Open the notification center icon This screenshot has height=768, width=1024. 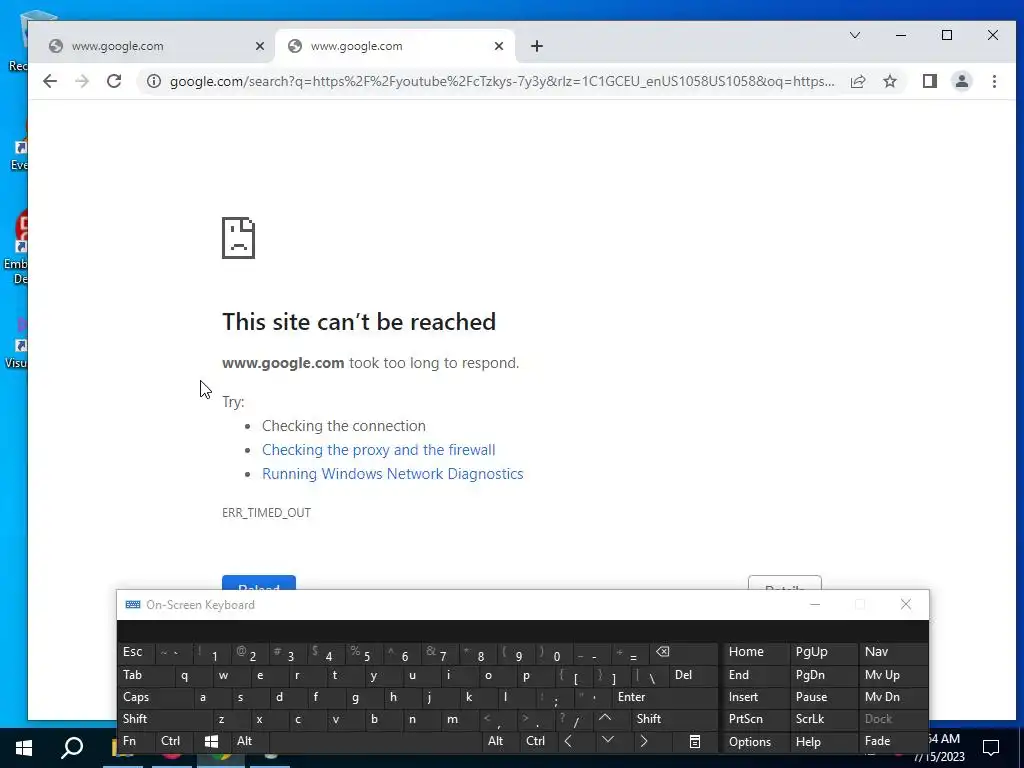coord(991,748)
